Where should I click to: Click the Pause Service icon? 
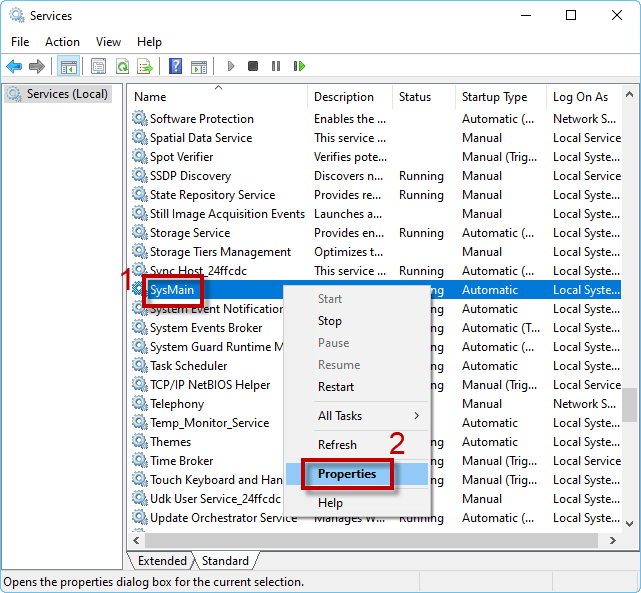point(276,66)
